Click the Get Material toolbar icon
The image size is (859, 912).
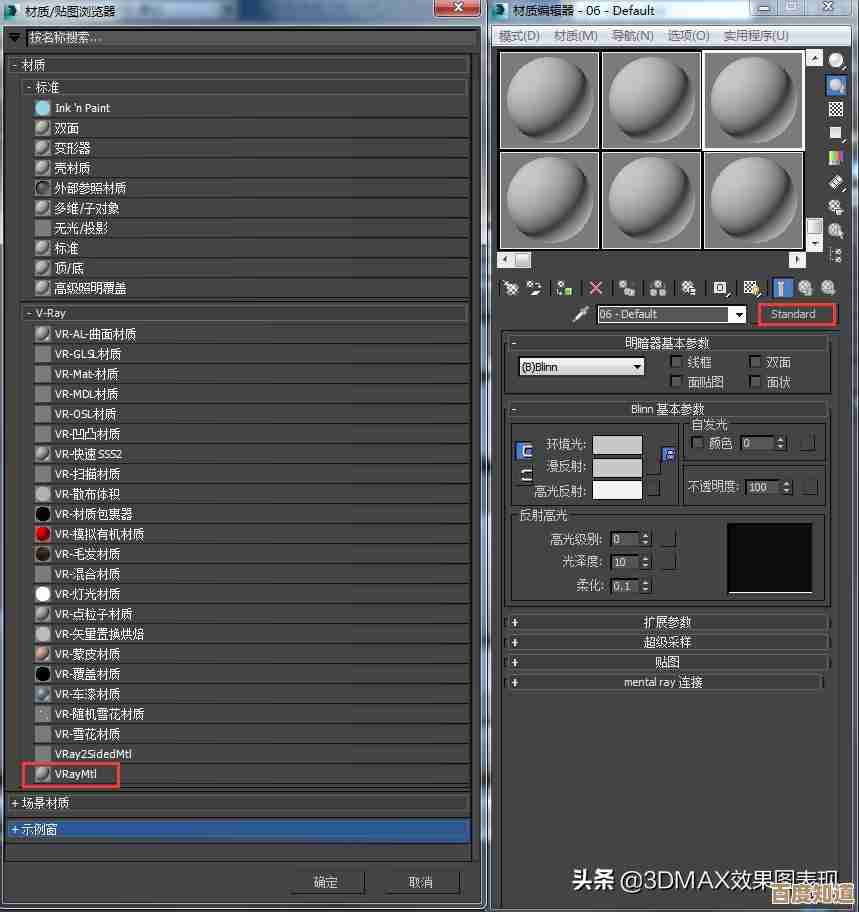(511, 288)
